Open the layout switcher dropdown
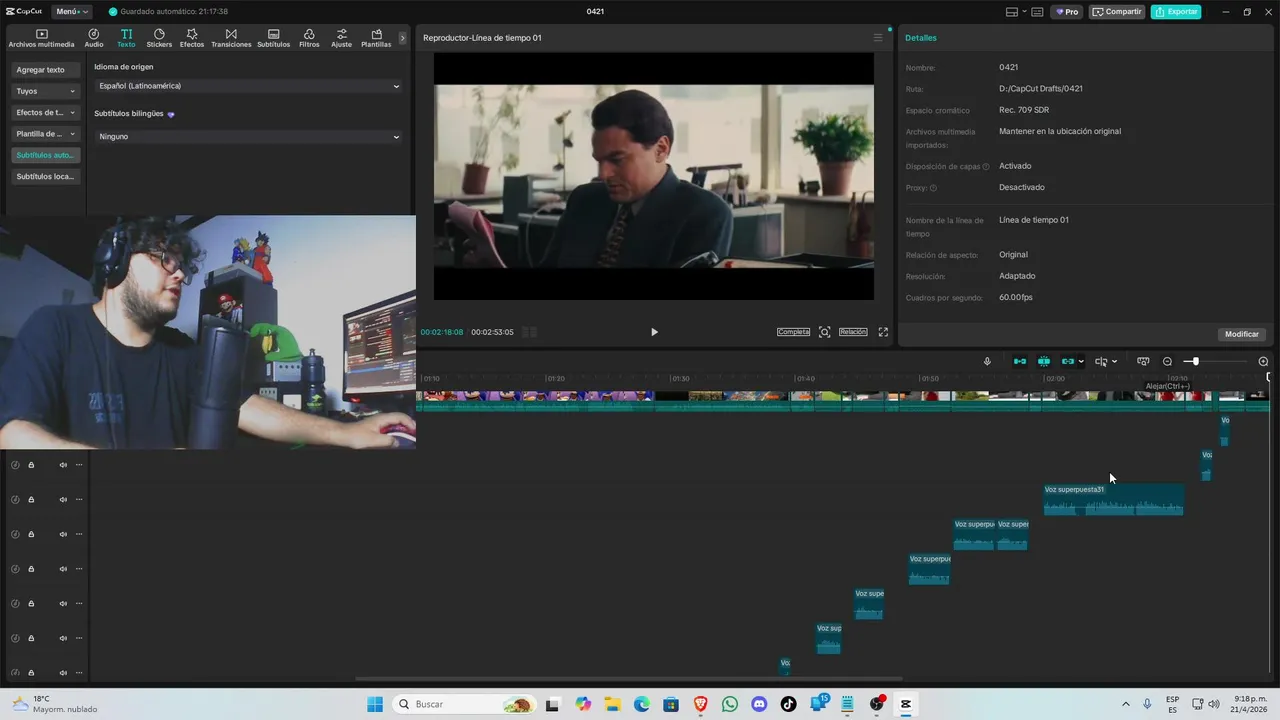The width and height of the screenshot is (1280, 720). coord(1015,12)
